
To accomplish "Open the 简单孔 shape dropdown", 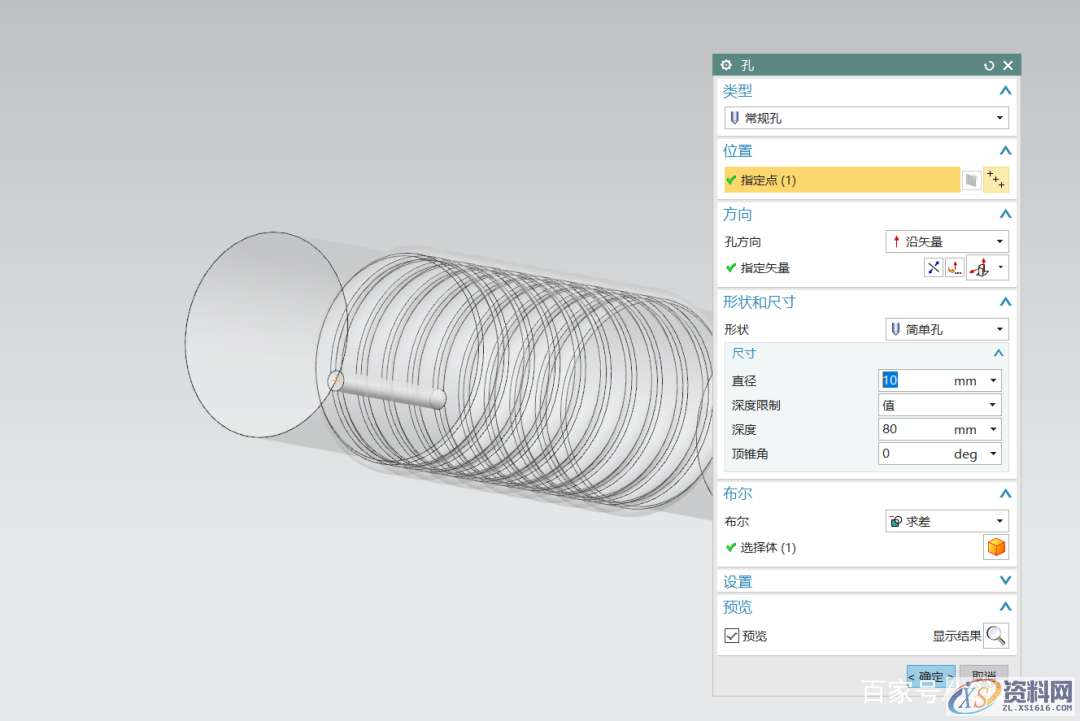I will click(x=947, y=329).
